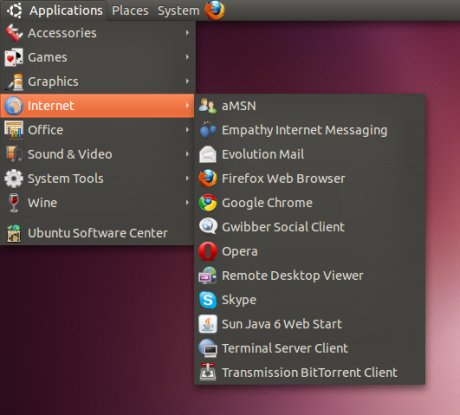Click the Ubuntu Software Center icon

coord(14,233)
